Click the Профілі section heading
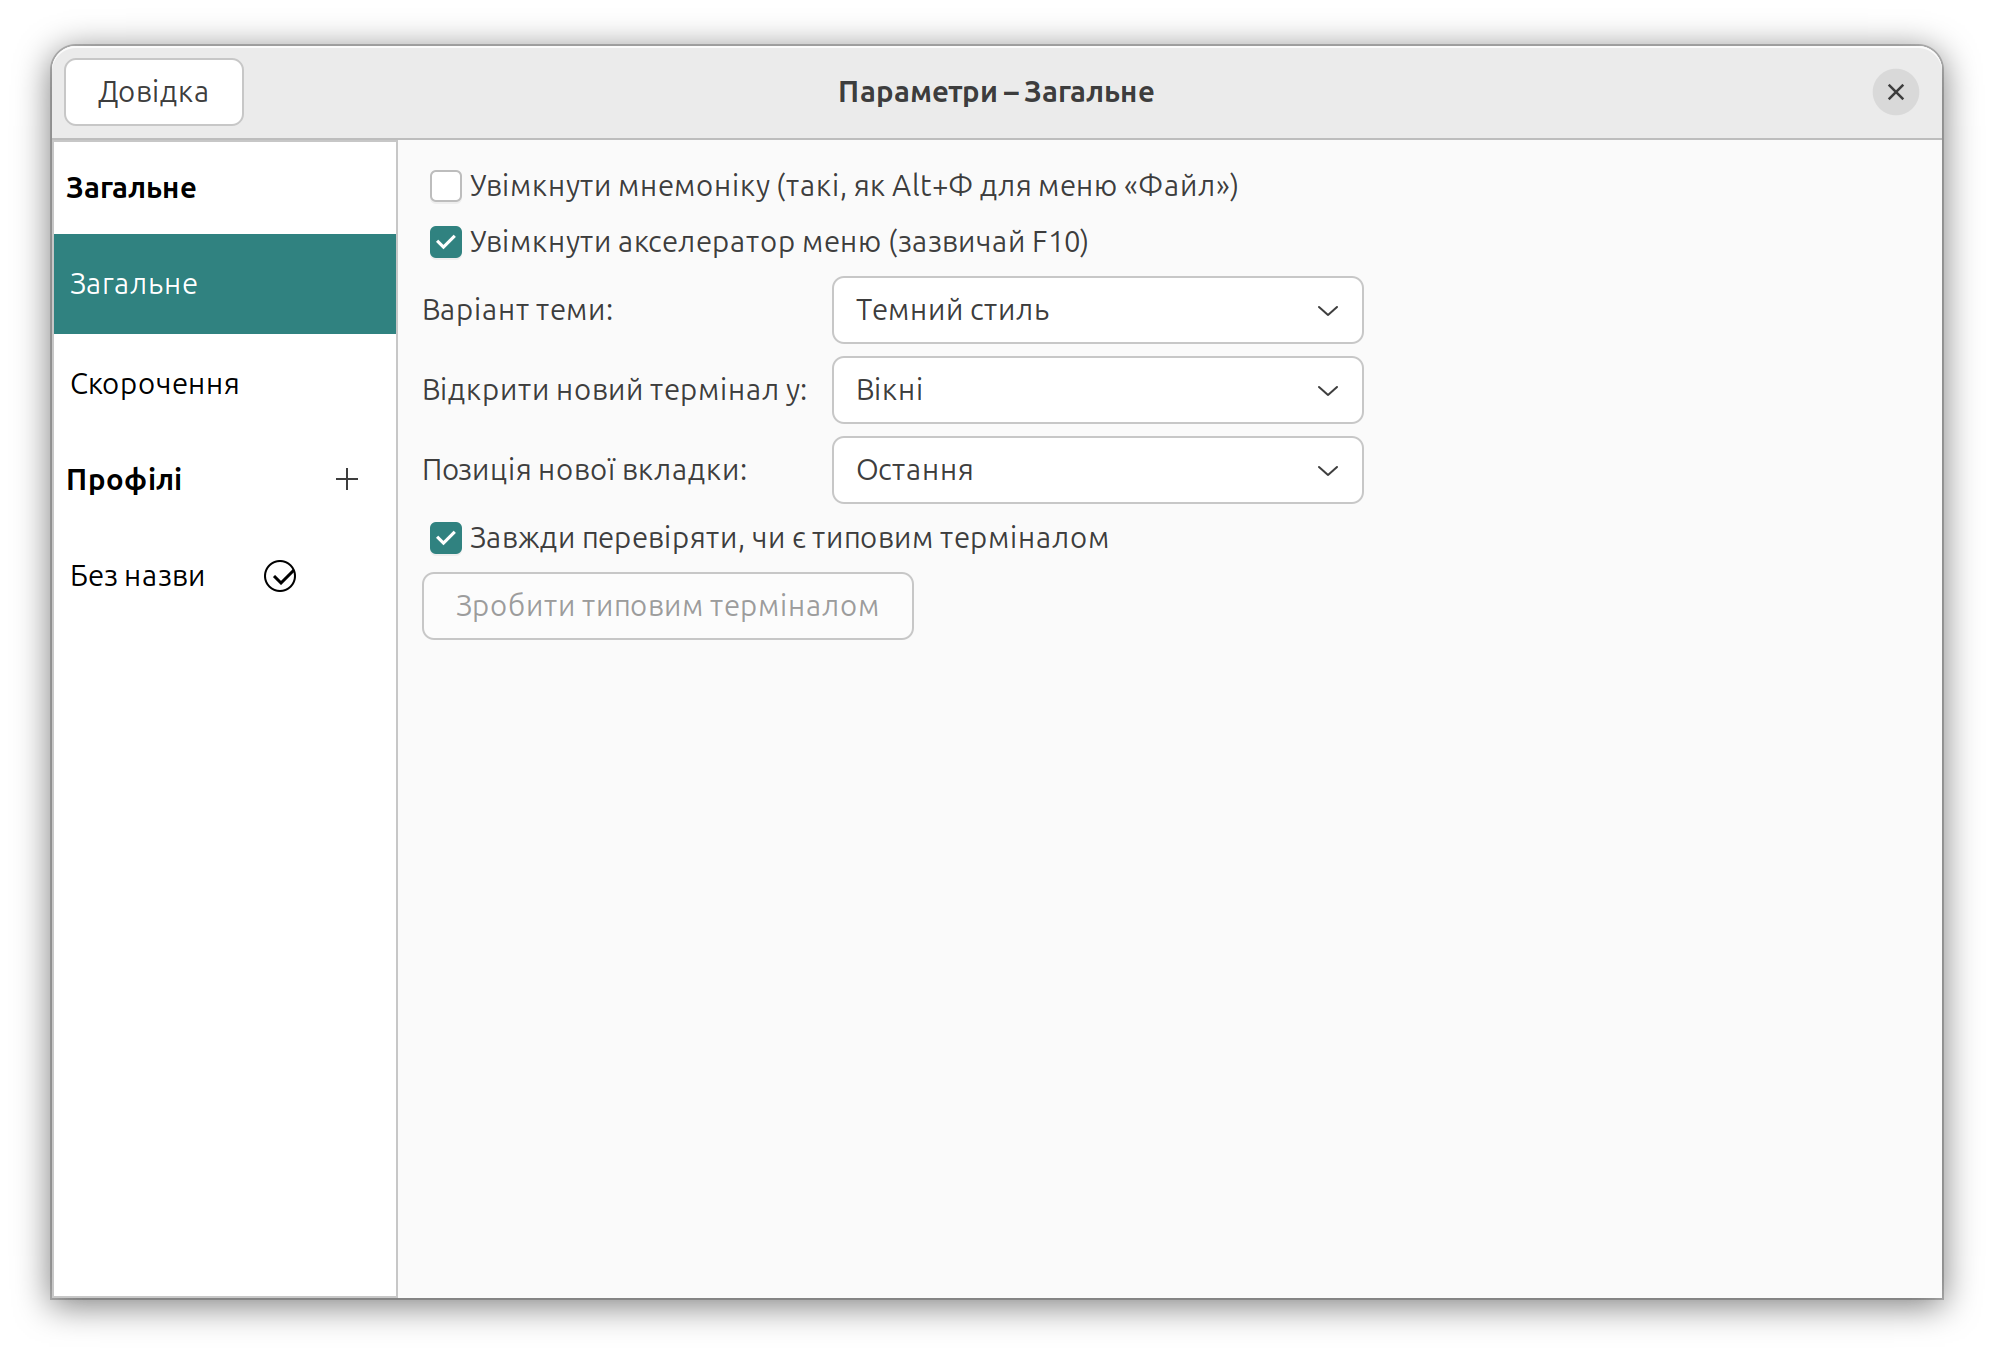This screenshot has width=1994, height=1356. [x=124, y=480]
